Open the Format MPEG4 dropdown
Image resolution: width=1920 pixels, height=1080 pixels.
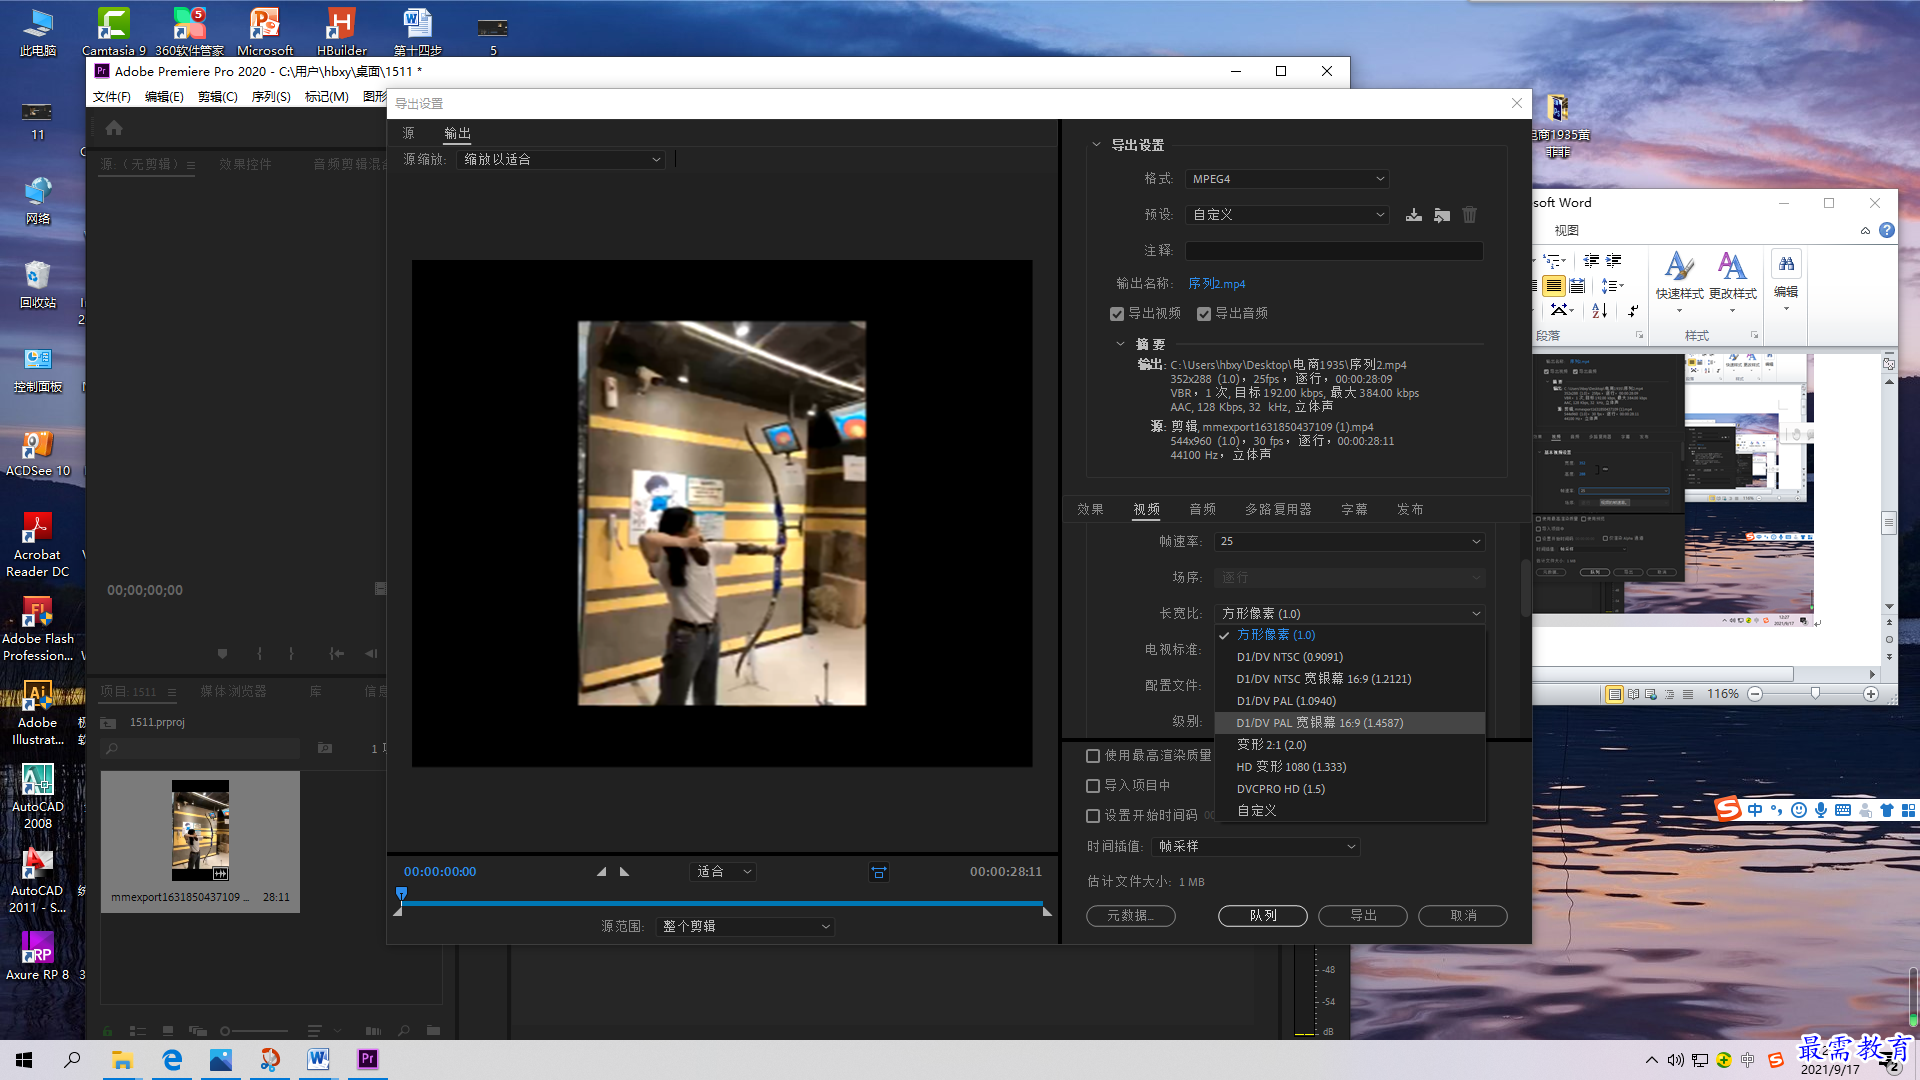click(x=1288, y=179)
